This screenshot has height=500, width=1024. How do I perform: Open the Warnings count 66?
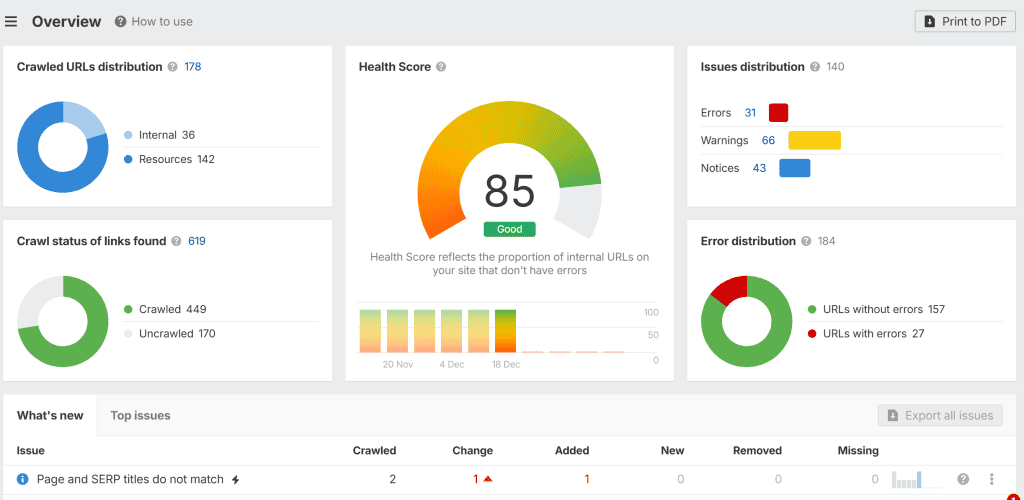(768, 140)
